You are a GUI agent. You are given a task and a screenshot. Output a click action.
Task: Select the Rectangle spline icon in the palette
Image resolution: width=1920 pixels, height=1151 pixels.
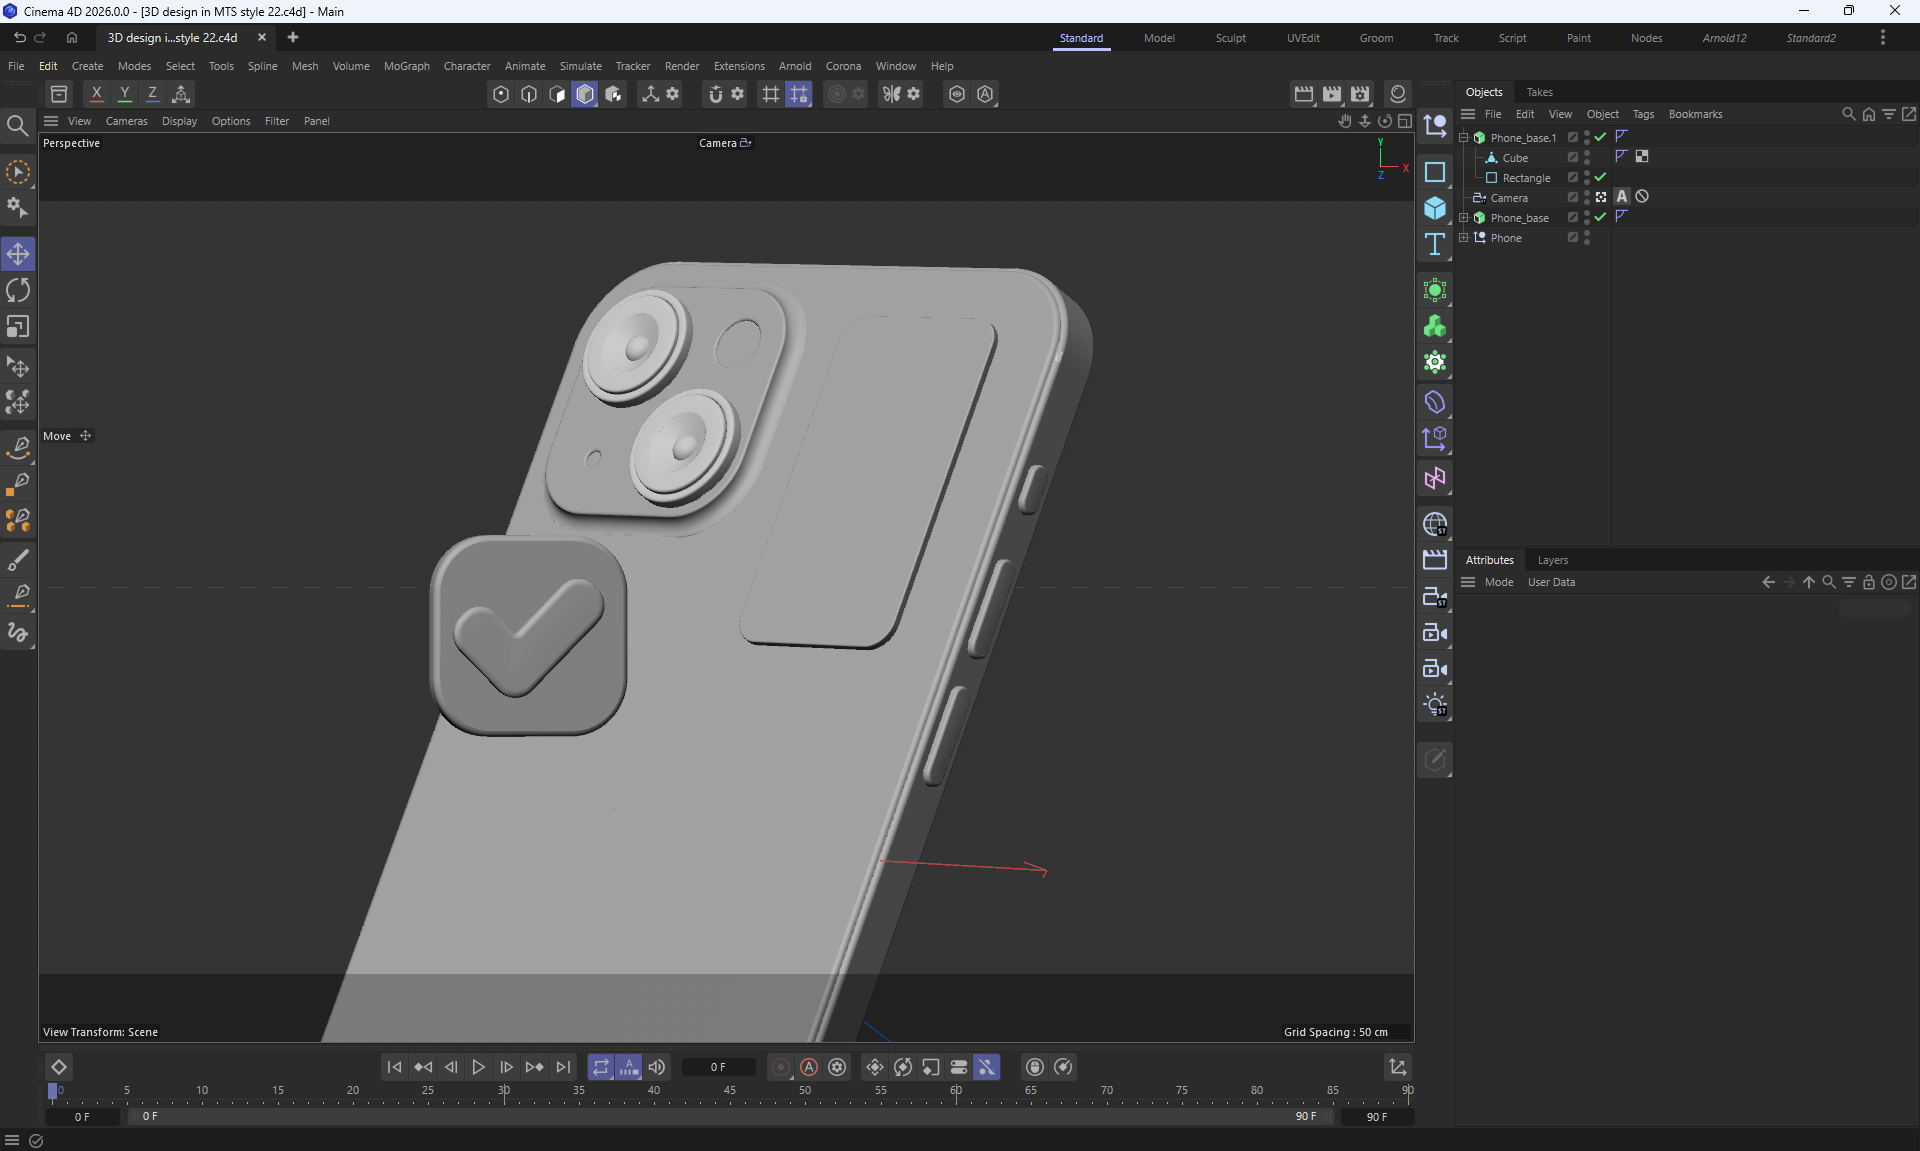click(1435, 172)
